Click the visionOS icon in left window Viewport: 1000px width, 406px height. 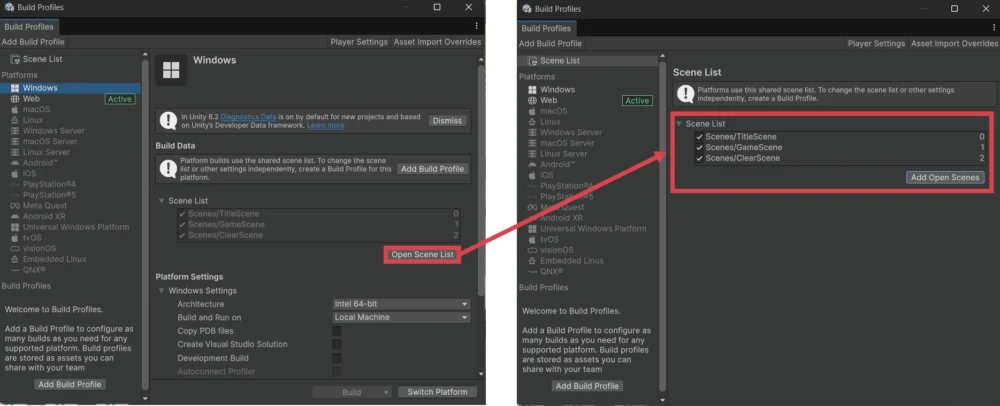point(14,249)
